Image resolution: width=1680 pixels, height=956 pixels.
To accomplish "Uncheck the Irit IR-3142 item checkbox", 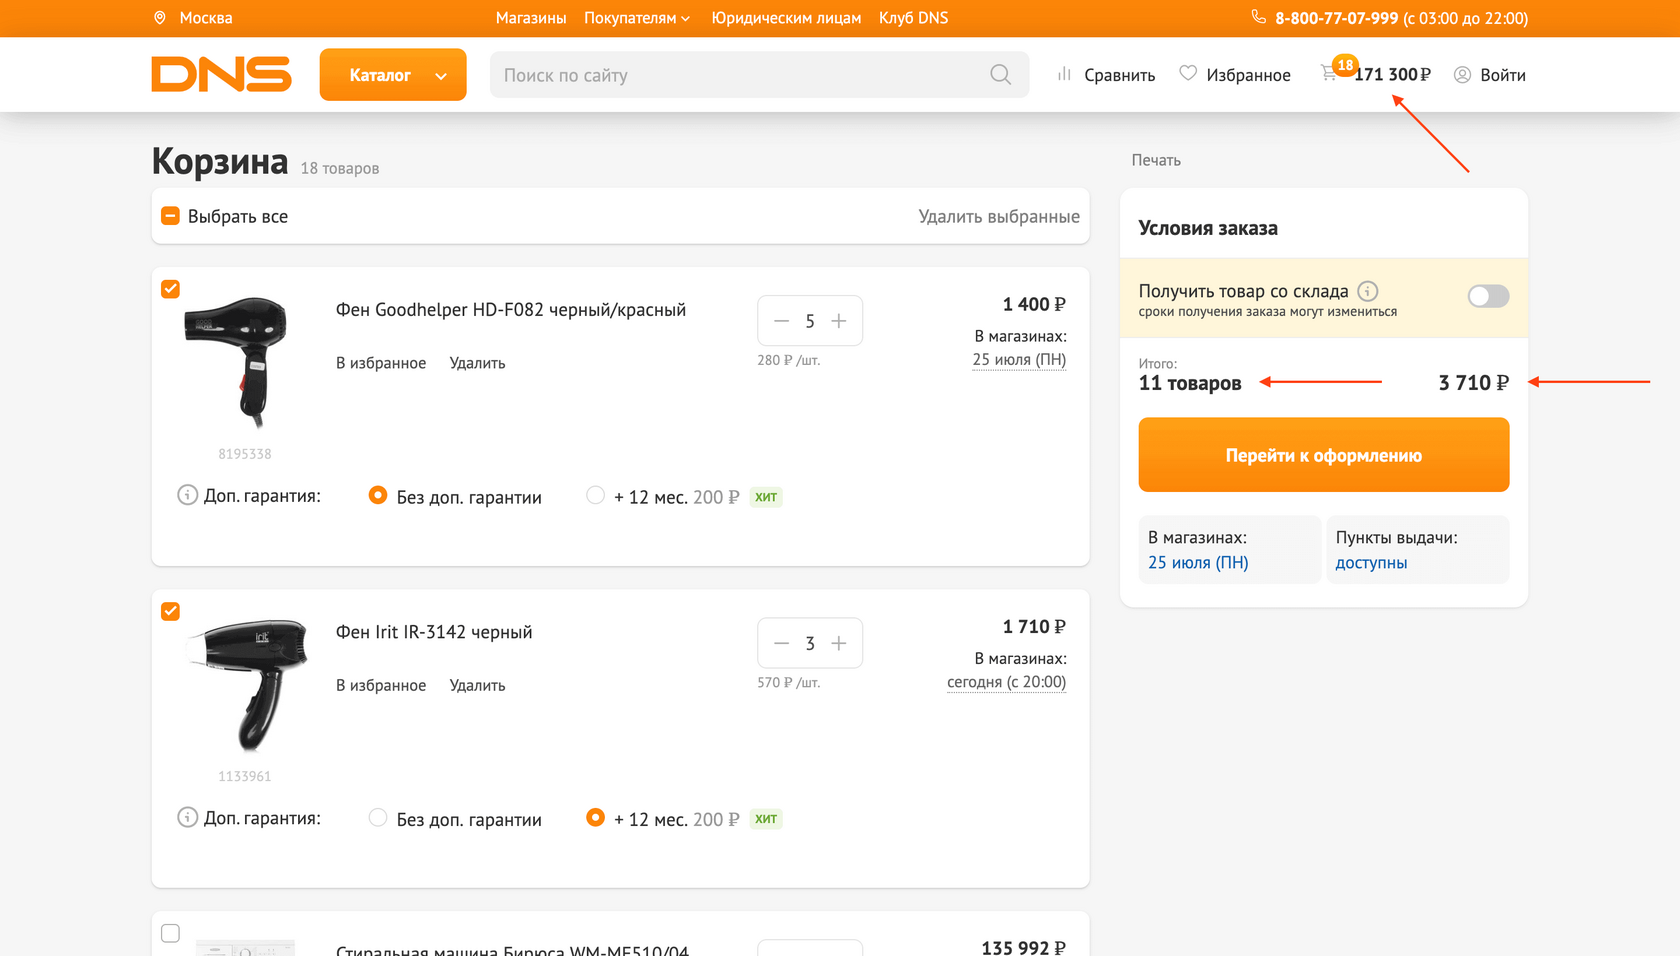I will click(170, 611).
